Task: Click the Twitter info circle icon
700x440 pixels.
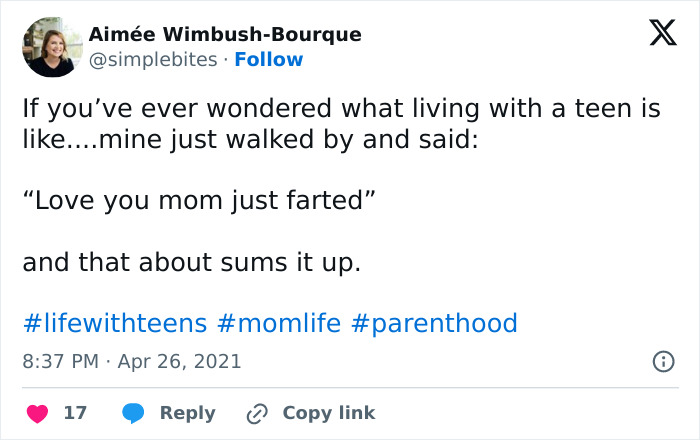Action: pos(662,362)
